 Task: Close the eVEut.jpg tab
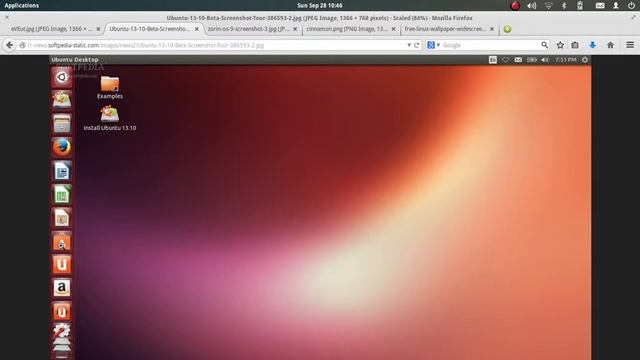(98, 29)
